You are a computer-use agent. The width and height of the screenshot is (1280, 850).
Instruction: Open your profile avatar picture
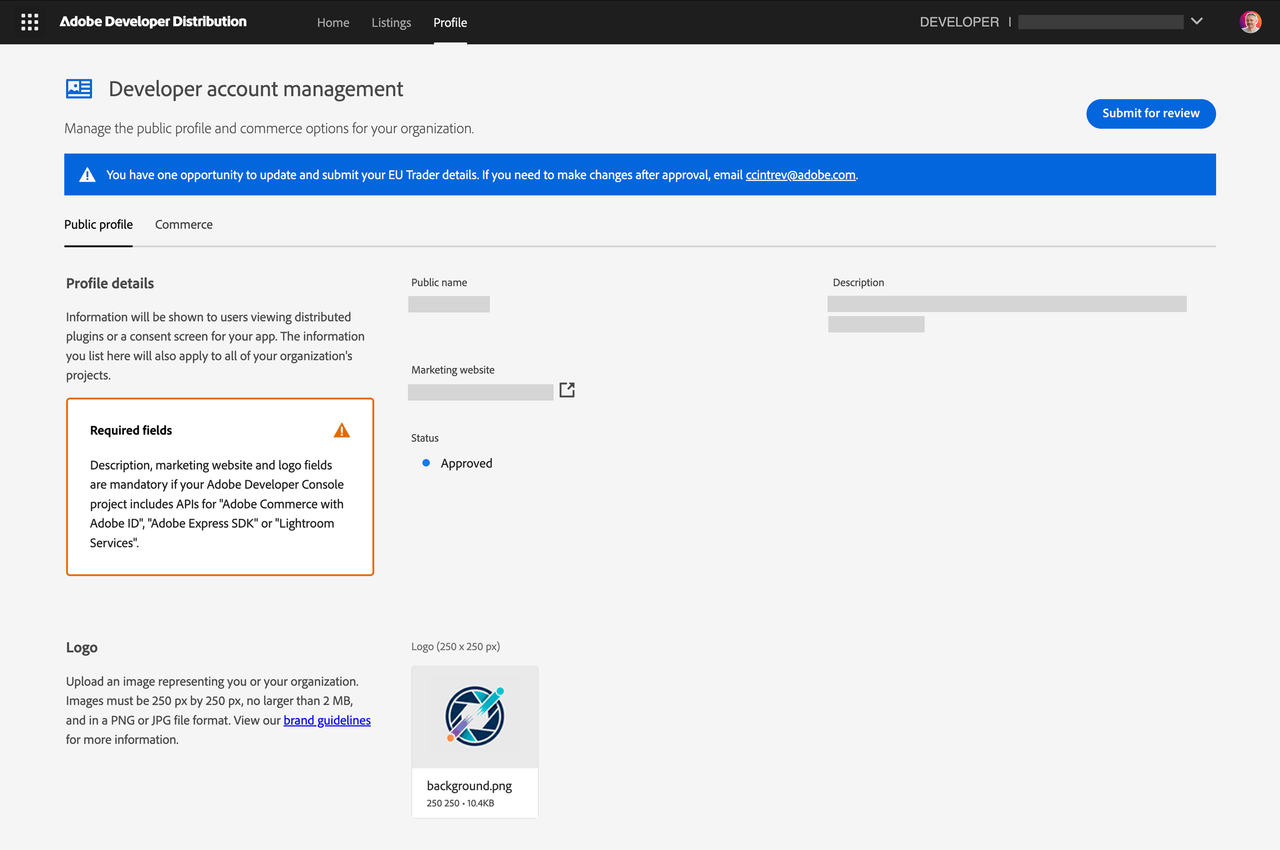(x=1250, y=20)
